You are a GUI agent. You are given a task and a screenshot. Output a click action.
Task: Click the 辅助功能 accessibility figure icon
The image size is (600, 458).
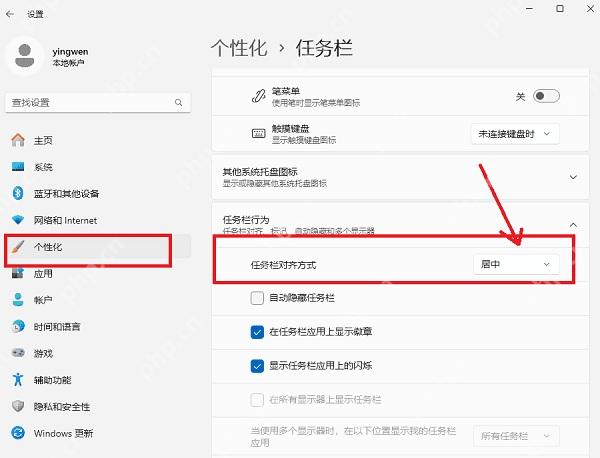pyautogui.click(x=18, y=380)
